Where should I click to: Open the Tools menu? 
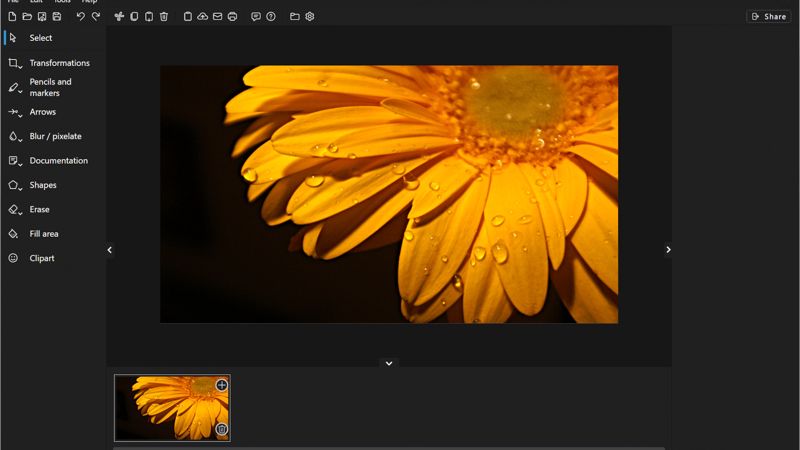click(62, 2)
